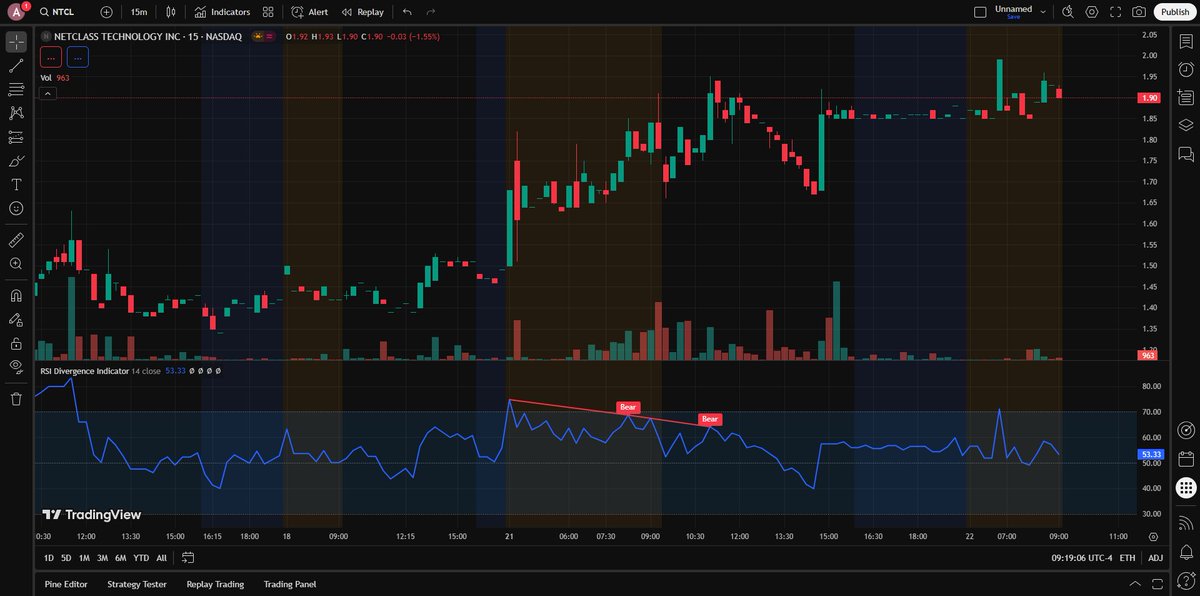Image resolution: width=1200 pixels, height=596 pixels.
Task: Toggle lock all drawings
Action: (16, 343)
